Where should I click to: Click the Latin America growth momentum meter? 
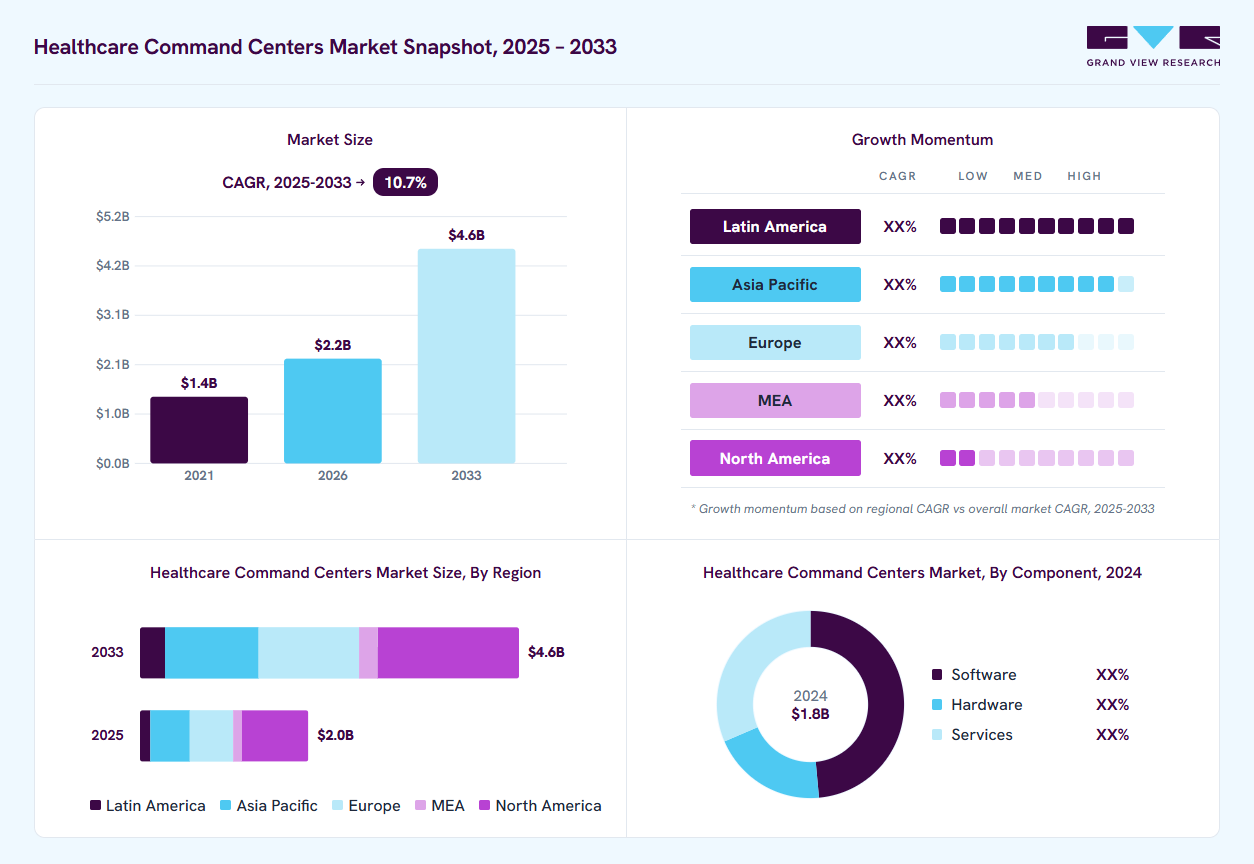1037,226
